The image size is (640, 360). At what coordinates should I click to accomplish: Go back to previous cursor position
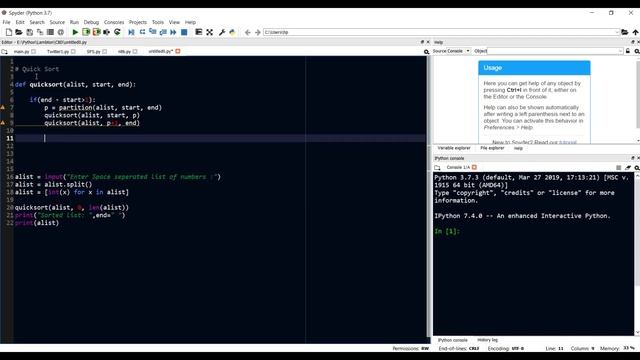[247, 32]
